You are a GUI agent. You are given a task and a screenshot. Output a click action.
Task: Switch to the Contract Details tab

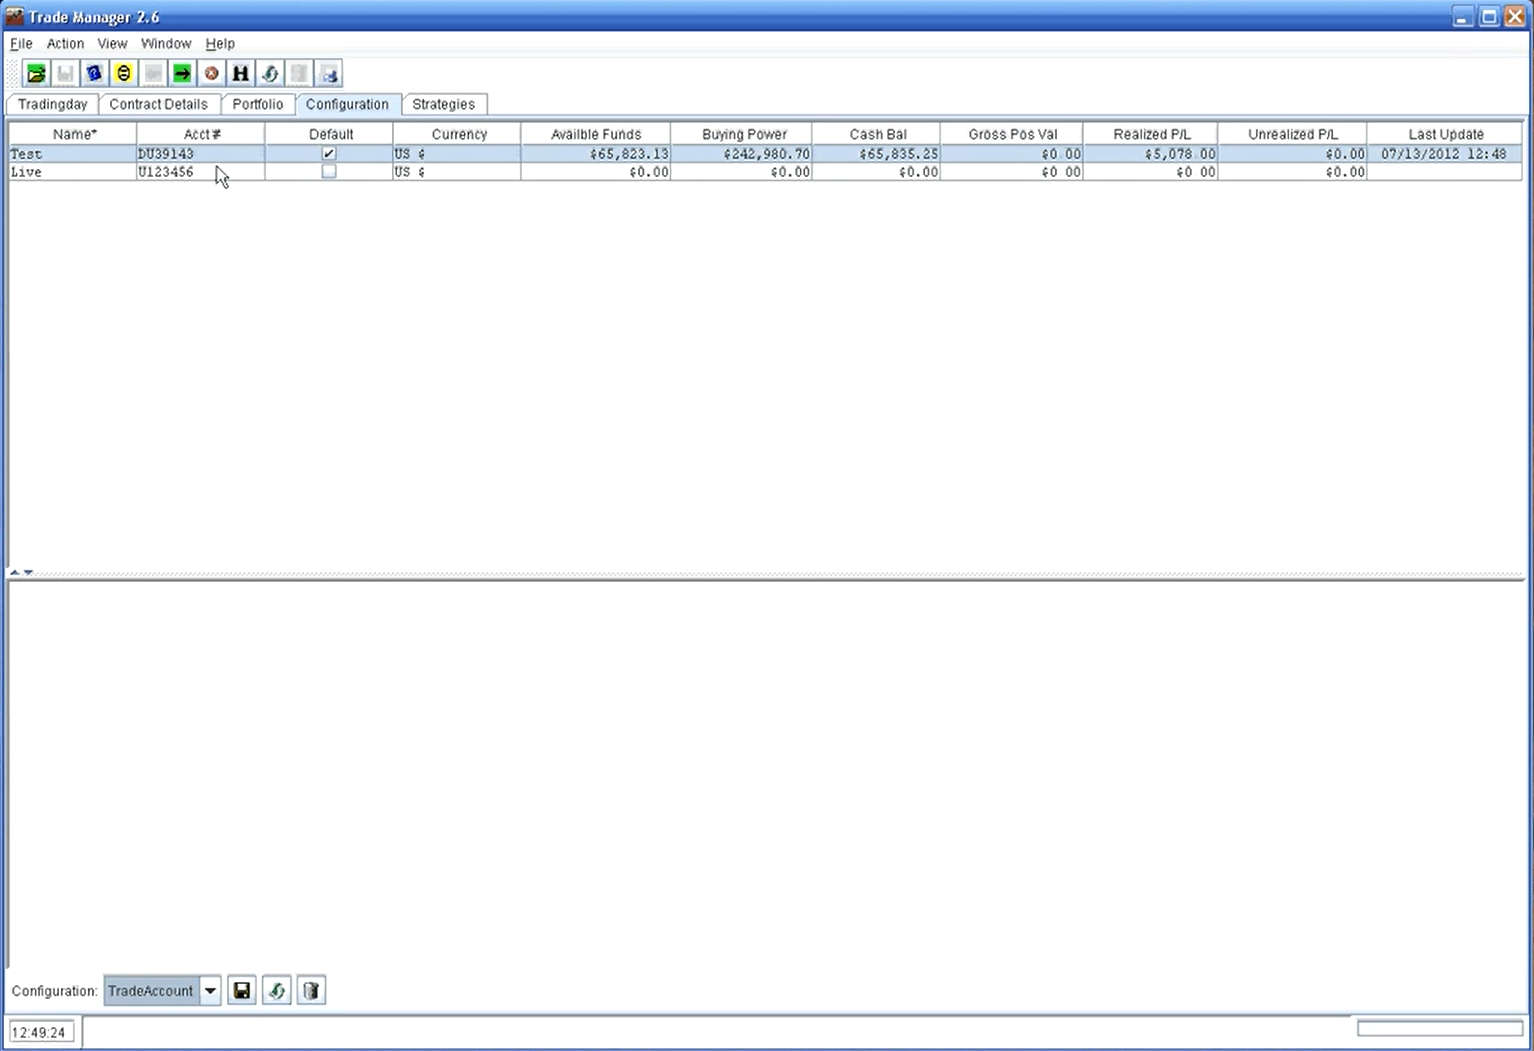click(159, 104)
